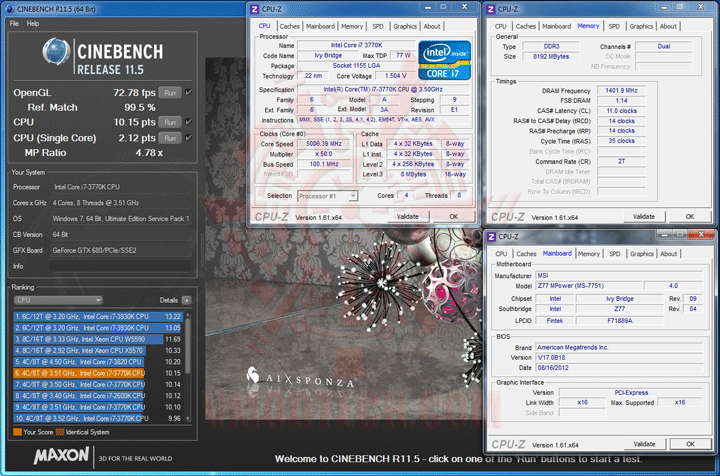Click the CAS# Latency 11.0 clocks value

coord(621,111)
